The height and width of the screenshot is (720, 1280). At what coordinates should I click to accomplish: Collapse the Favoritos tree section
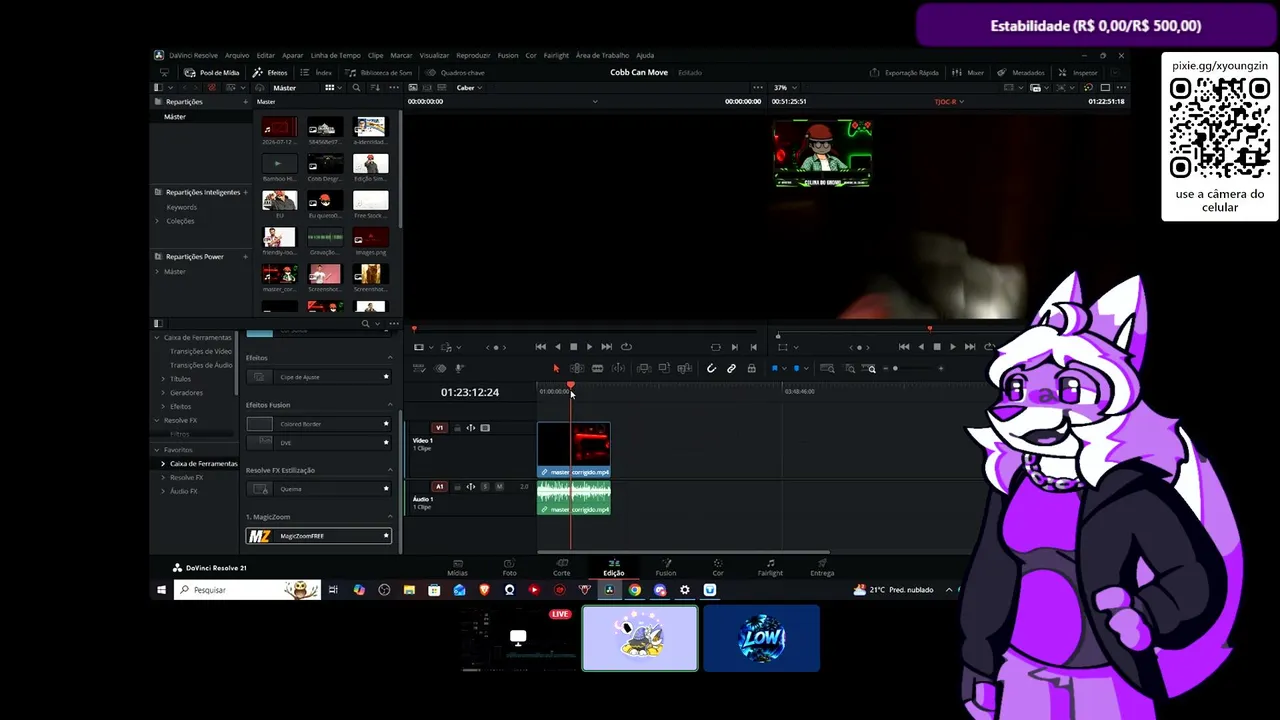[157, 450]
